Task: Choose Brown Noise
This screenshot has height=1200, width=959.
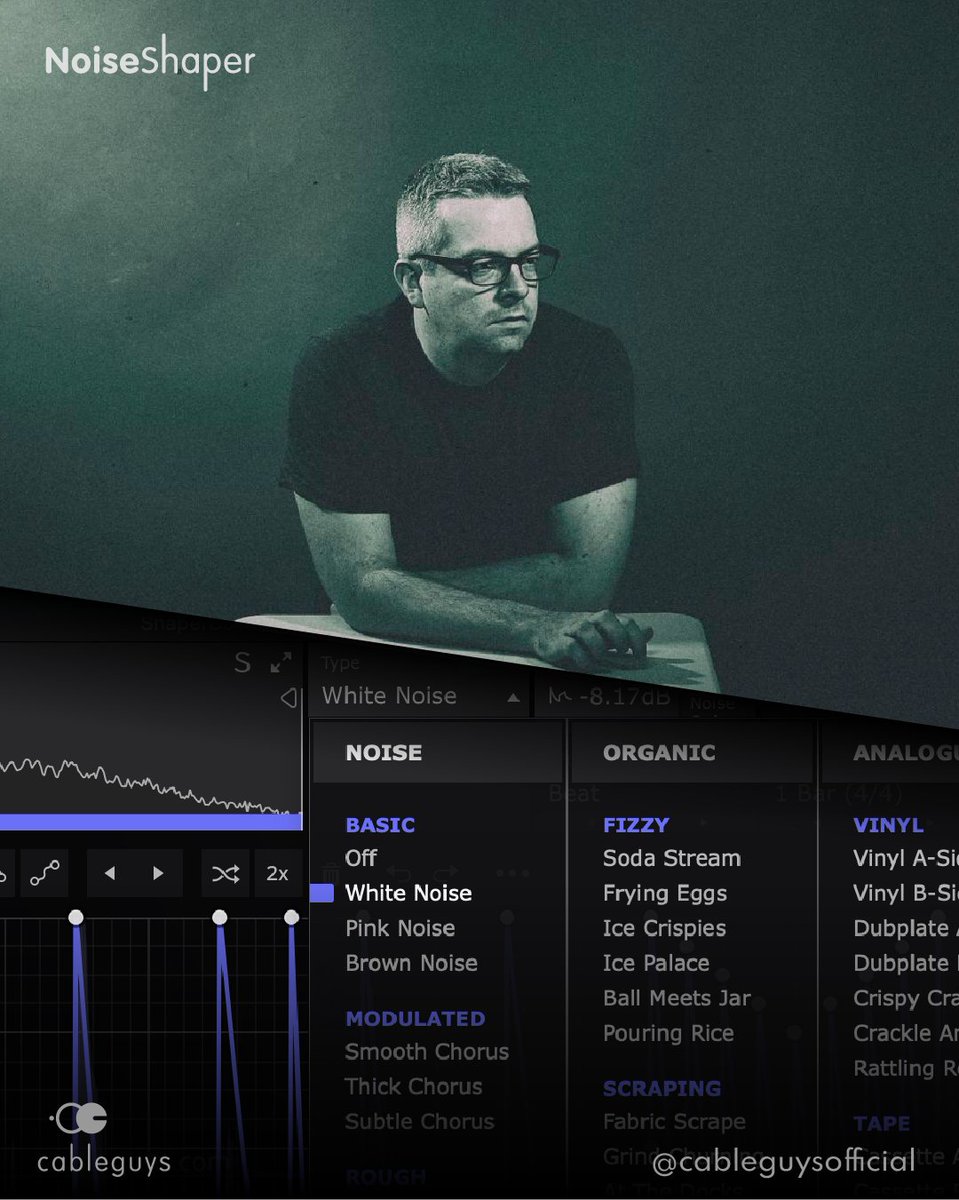Action: click(x=411, y=963)
